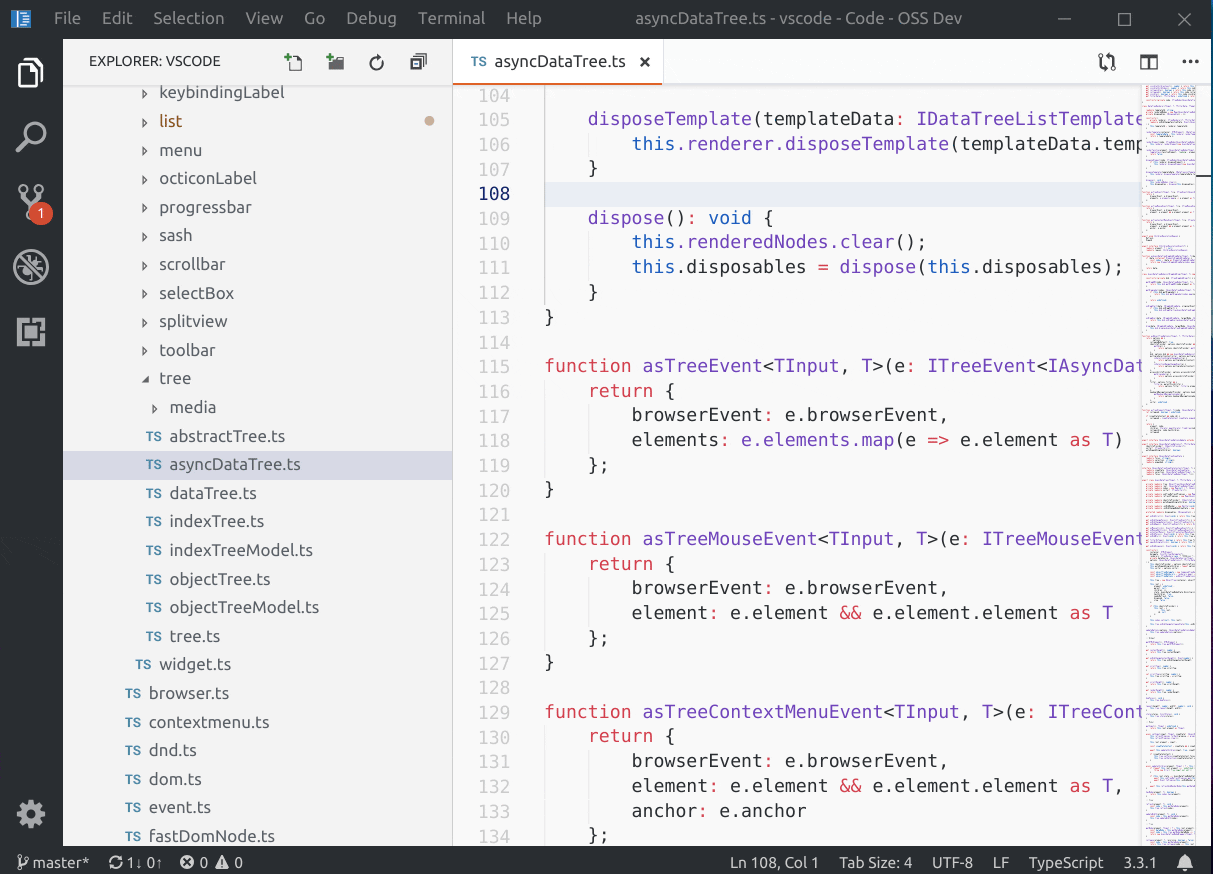The height and width of the screenshot is (874, 1213).
Task: Open the Selection menu
Action: pos(188,18)
